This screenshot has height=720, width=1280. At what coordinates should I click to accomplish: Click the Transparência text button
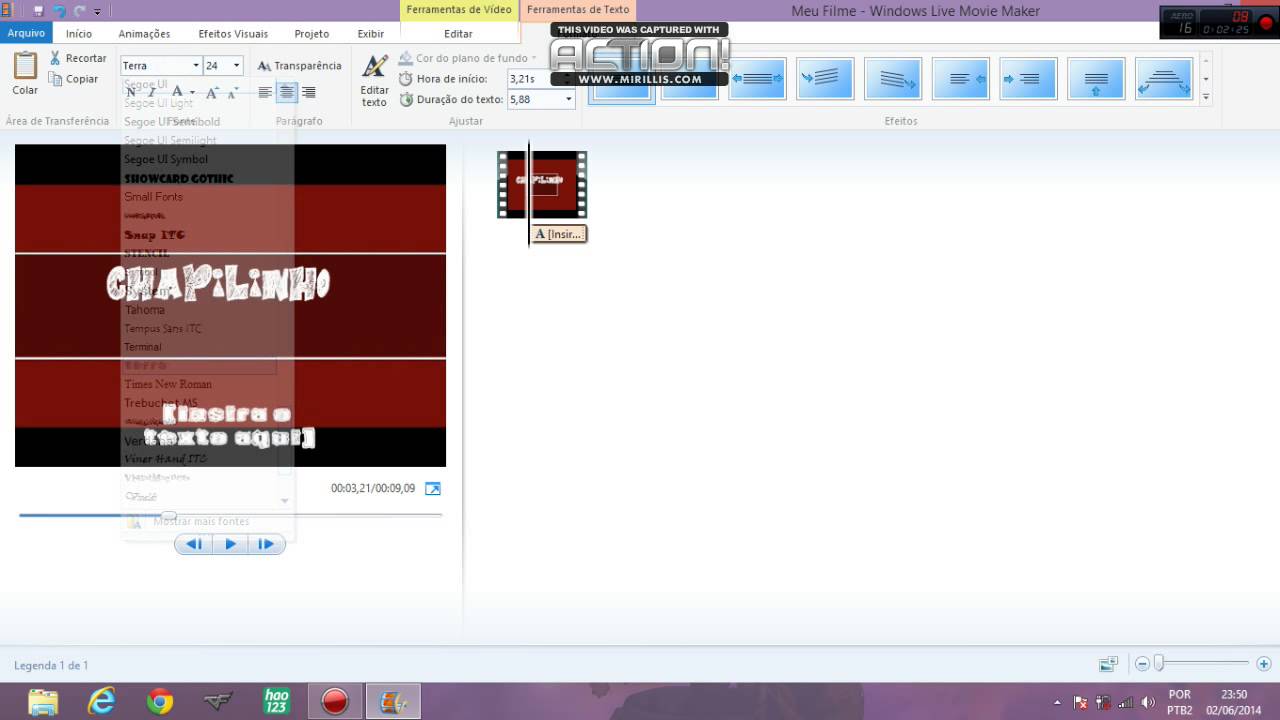(299, 66)
